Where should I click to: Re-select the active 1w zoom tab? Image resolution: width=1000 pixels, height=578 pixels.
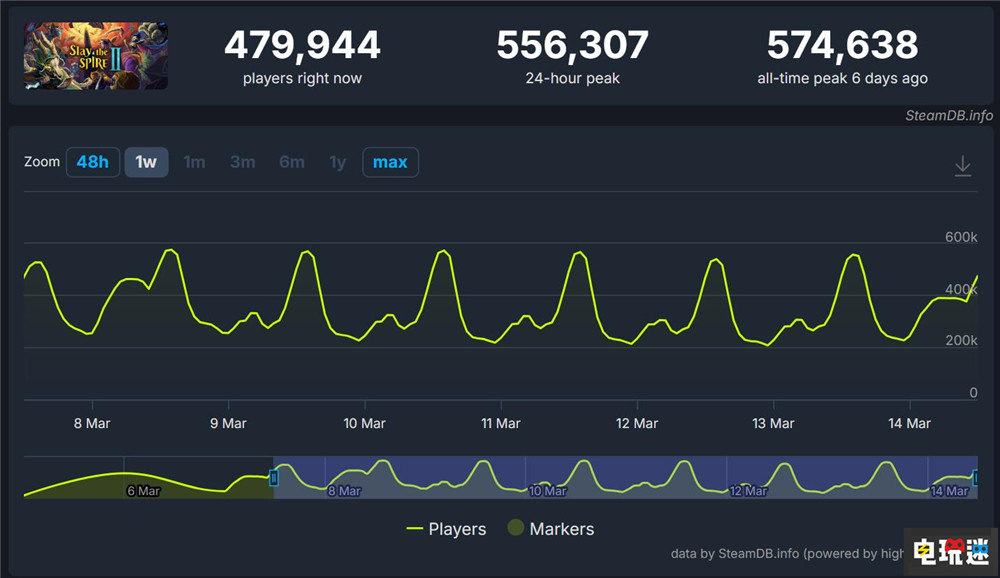[x=146, y=161]
